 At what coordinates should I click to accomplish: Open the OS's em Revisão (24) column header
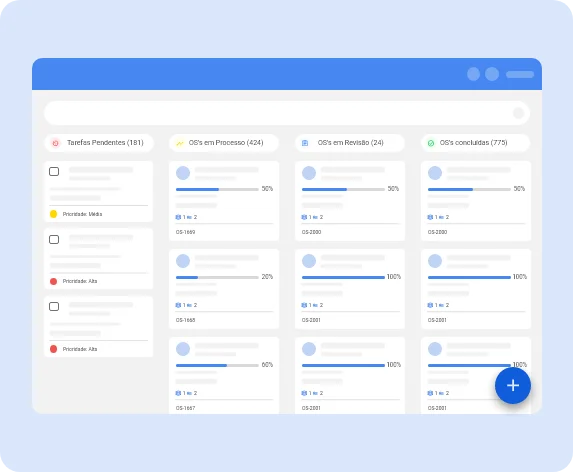(x=350, y=143)
